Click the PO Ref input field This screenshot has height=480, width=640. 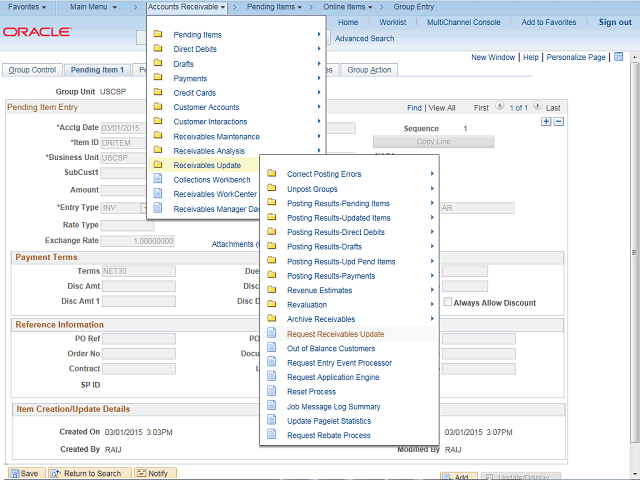(x=139, y=339)
